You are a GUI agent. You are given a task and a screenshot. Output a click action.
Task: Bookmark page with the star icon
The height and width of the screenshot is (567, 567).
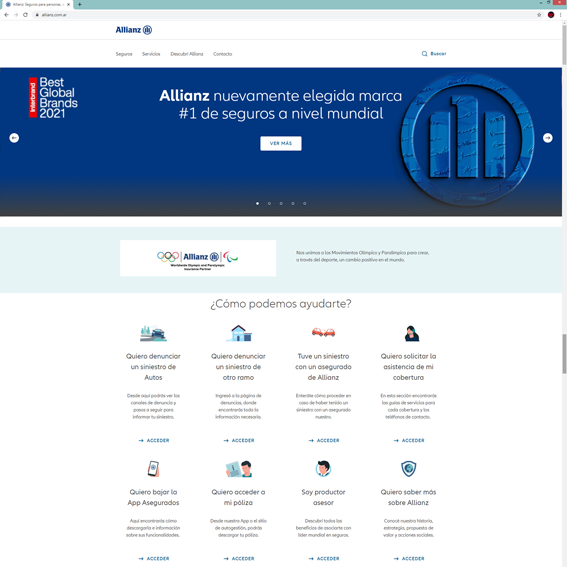click(x=539, y=15)
